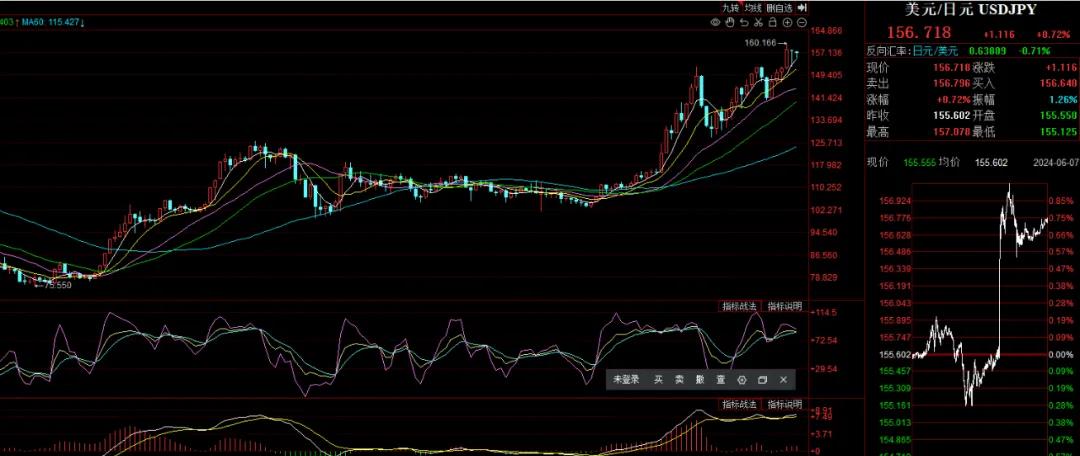This screenshot has width=1080, height=456.
Task: Zoom in with the plus icon
Action: [x=787, y=22]
